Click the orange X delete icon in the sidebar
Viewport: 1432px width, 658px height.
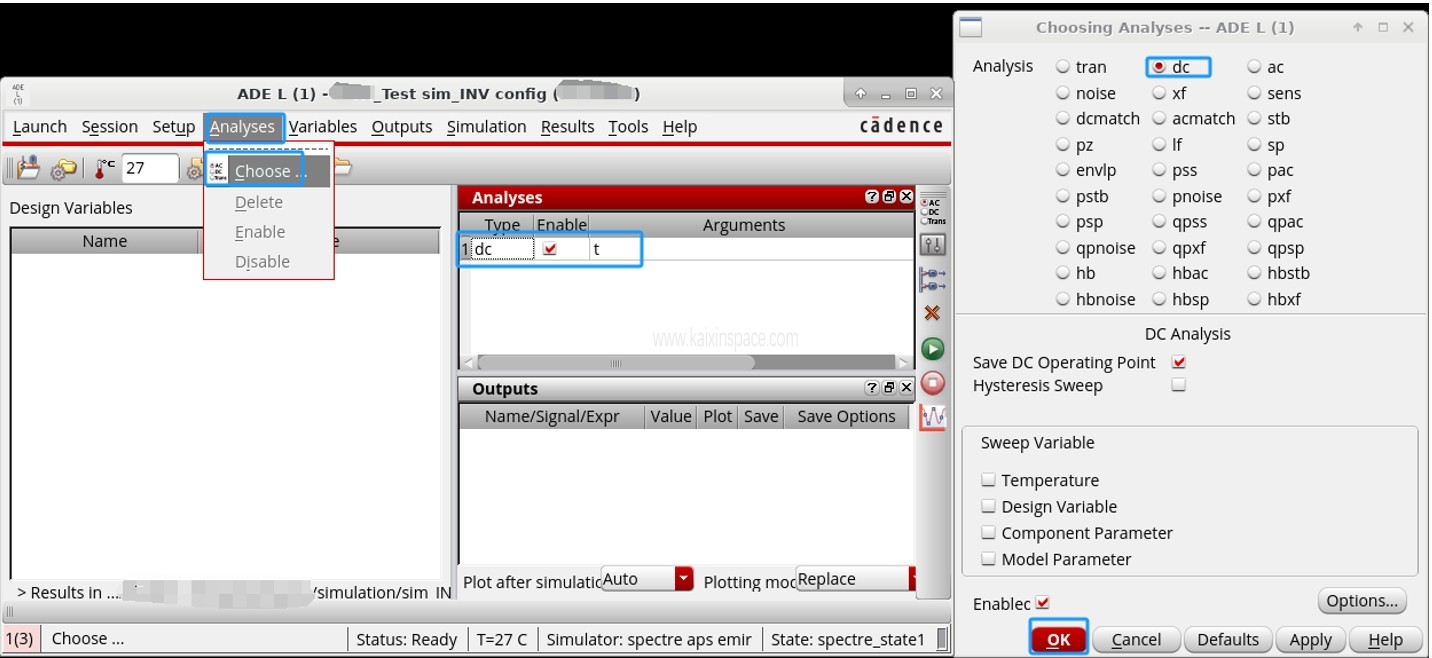[932, 313]
